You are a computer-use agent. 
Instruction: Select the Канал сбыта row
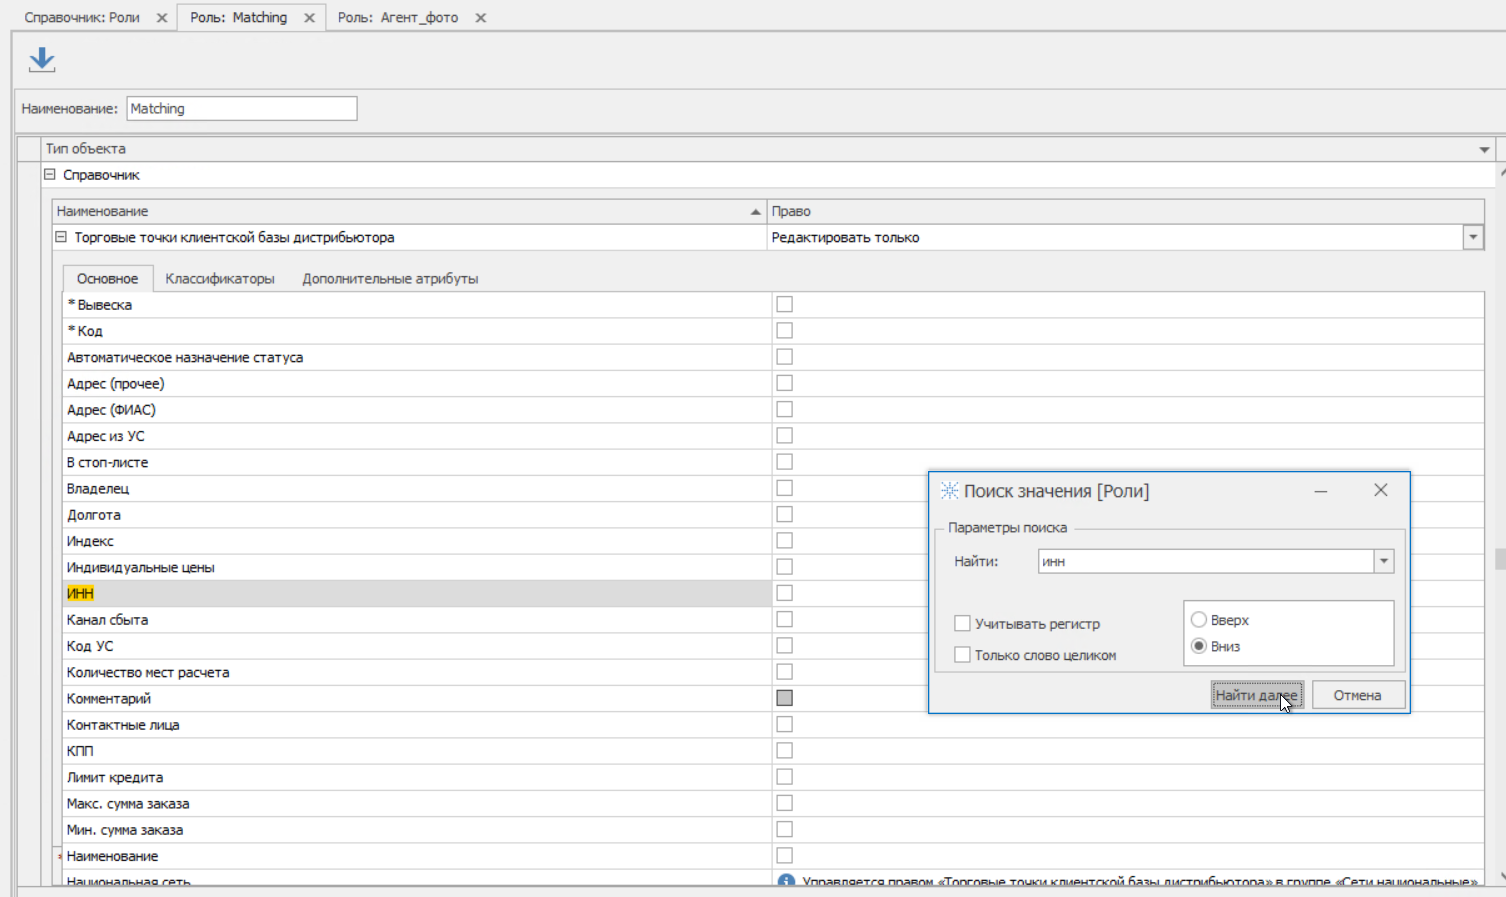pyautogui.click(x=416, y=620)
